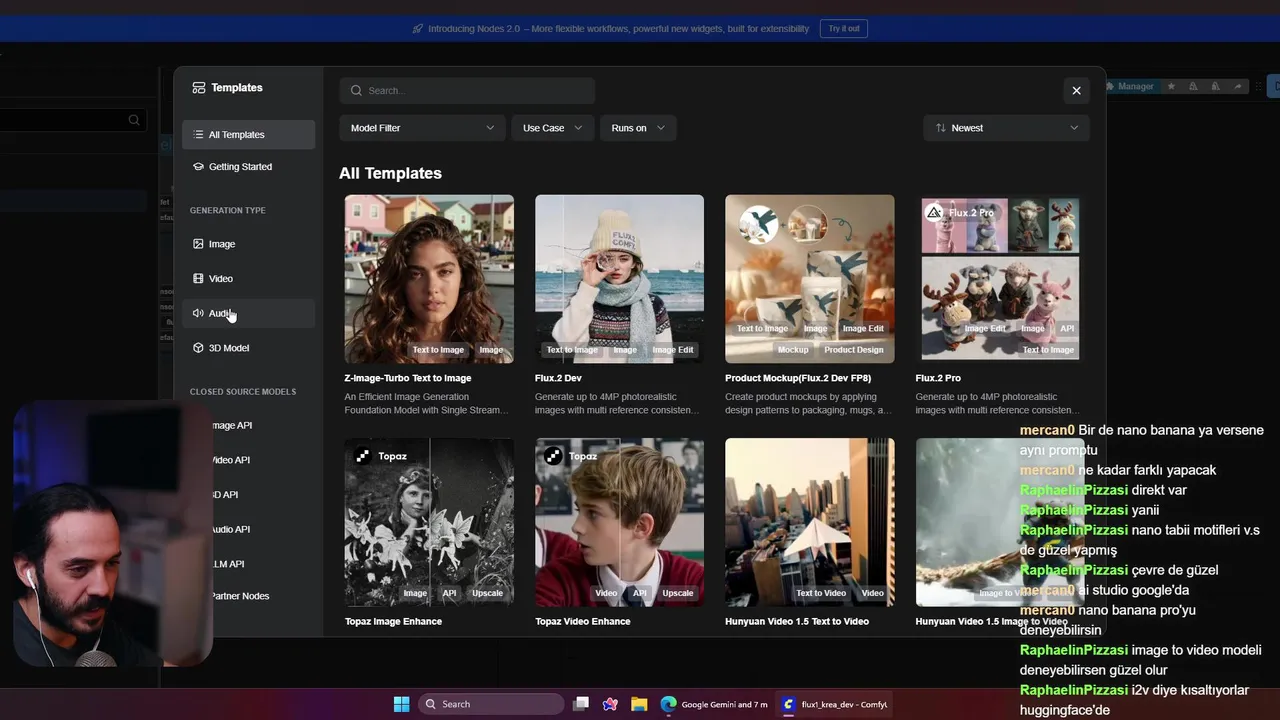This screenshot has height=720, width=1280.
Task: Close the Templates dialog with the X
Action: (x=1076, y=90)
